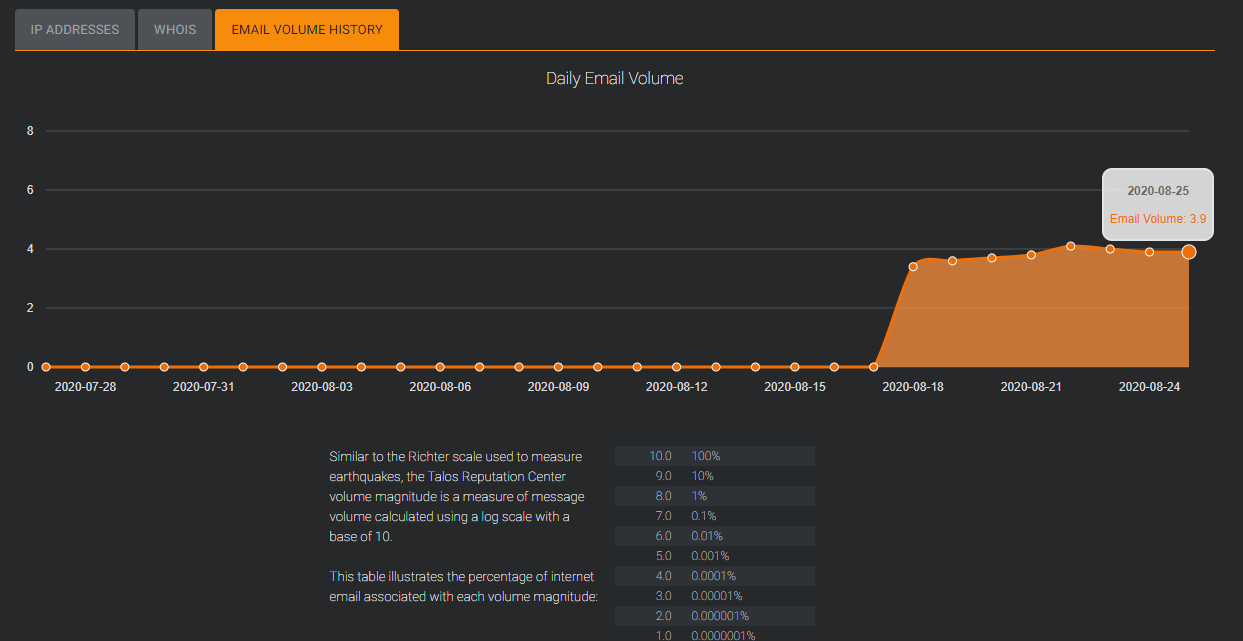This screenshot has height=641, width=1243.
Task: Click the data point above 2020-08-24
Action: (1150, 252)
